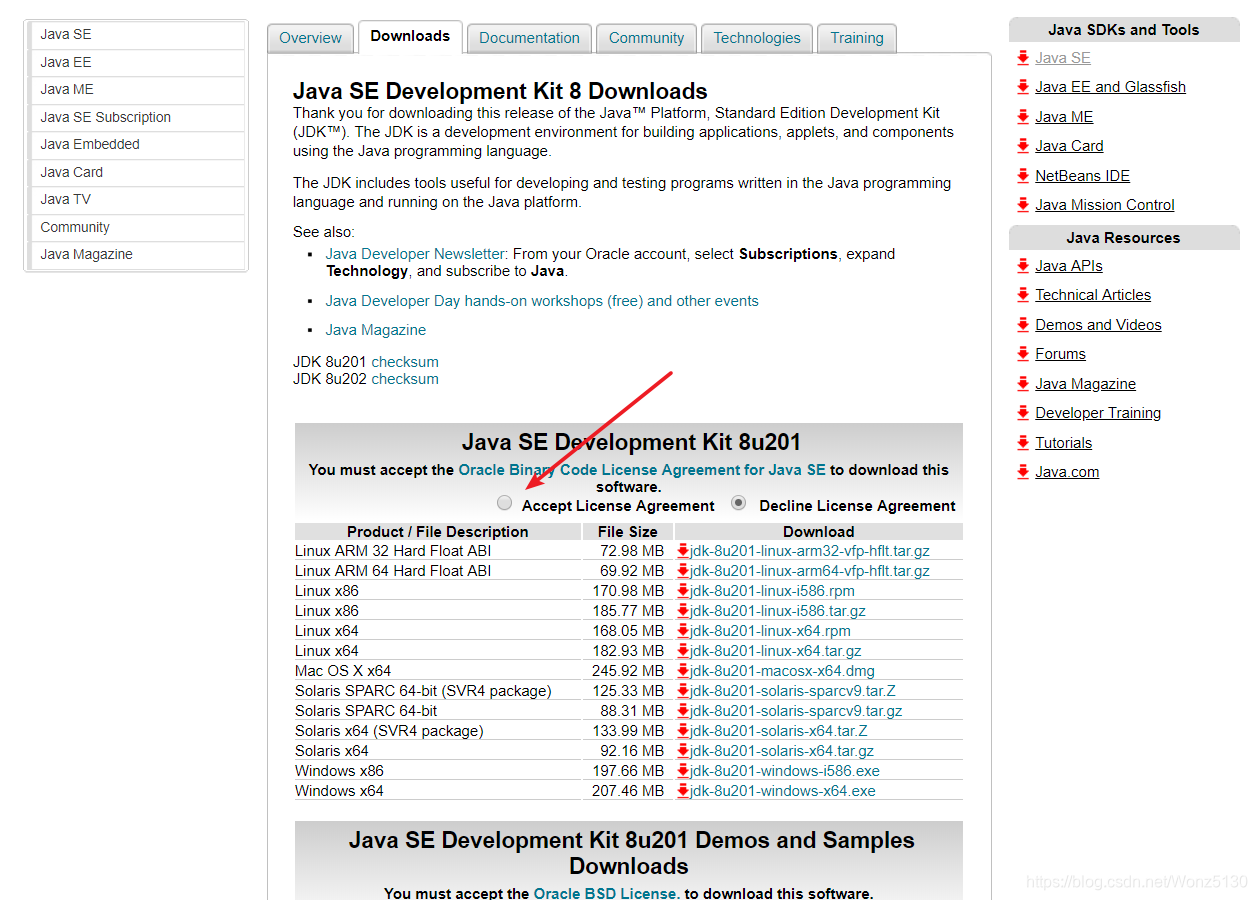The width and height of the screenshot is (1257, 900).
Task: Click the red icon beside Java APIs
Action: [1023, 265]
